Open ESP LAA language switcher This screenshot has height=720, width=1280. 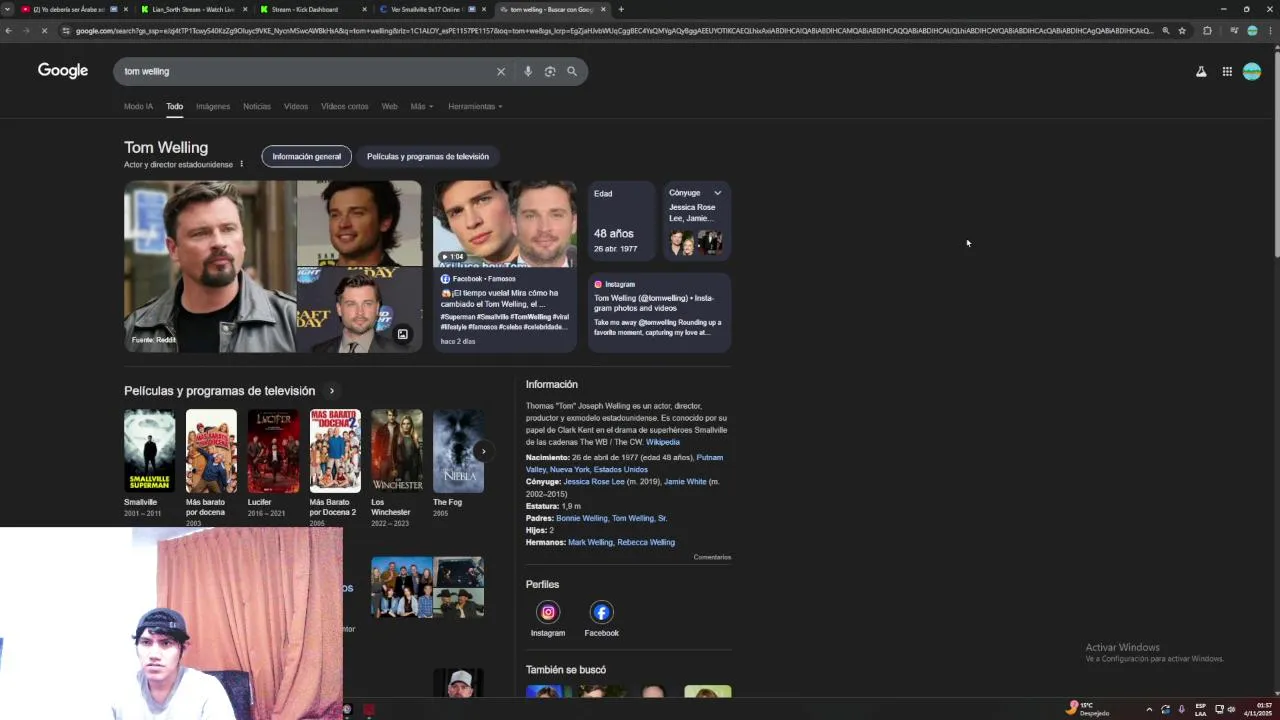click(x=1201, y=709)
